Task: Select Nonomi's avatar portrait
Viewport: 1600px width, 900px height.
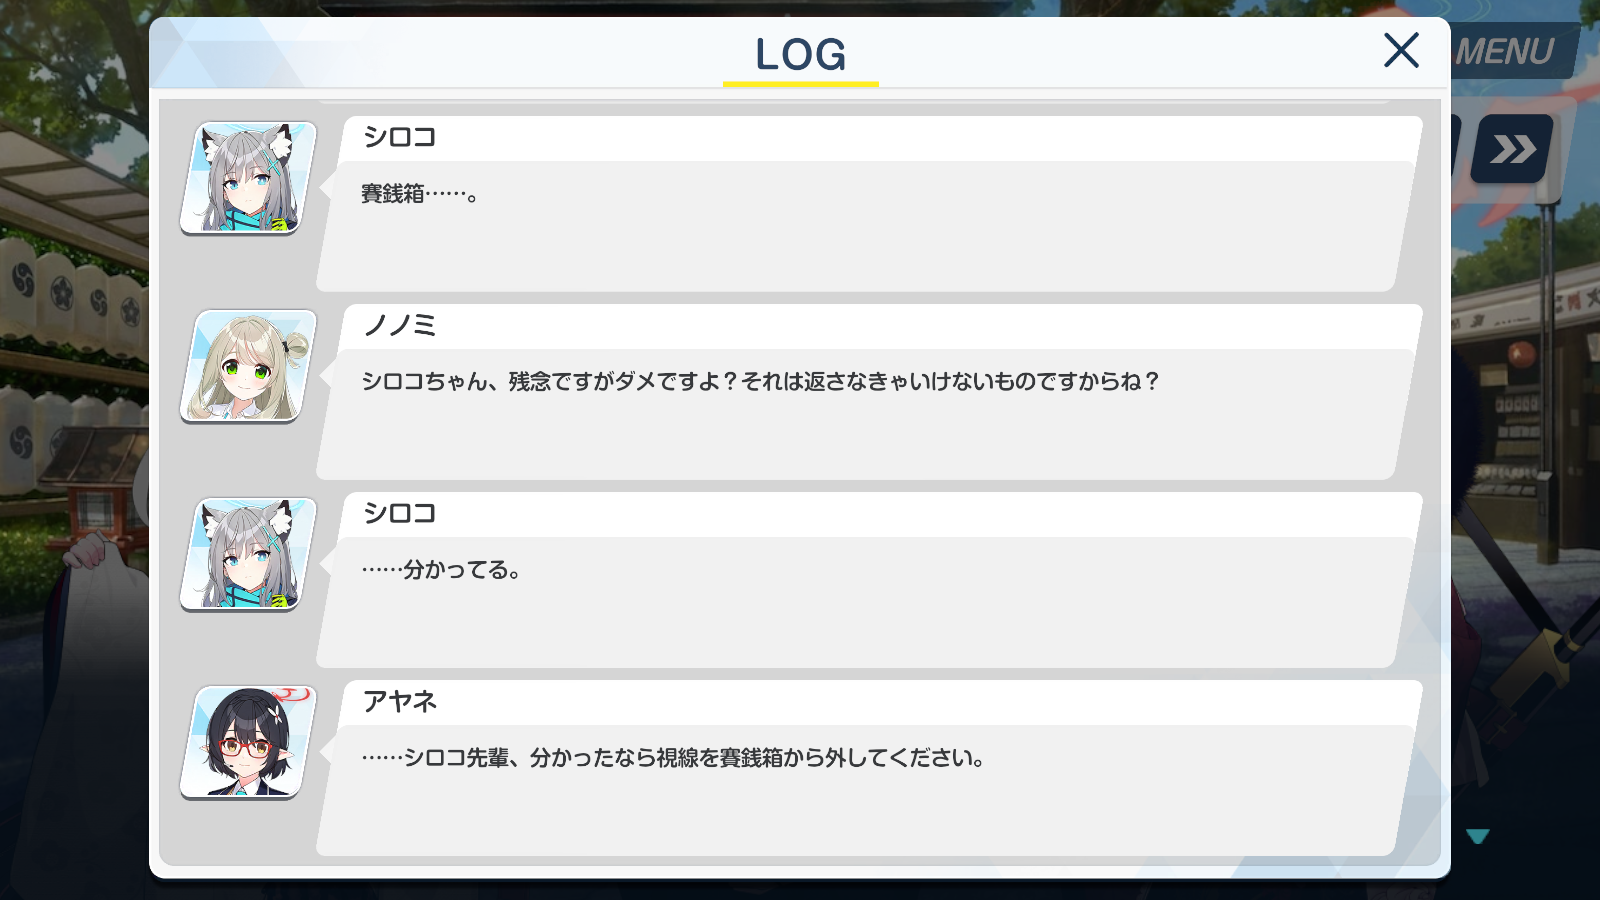Action: 248,366
